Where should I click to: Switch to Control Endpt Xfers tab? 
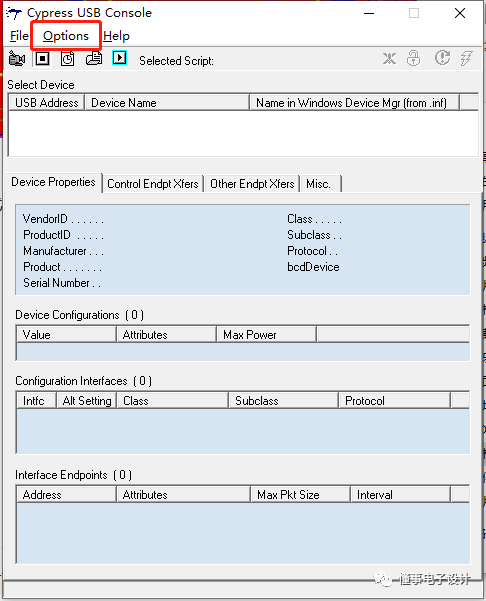click(153, 184)
